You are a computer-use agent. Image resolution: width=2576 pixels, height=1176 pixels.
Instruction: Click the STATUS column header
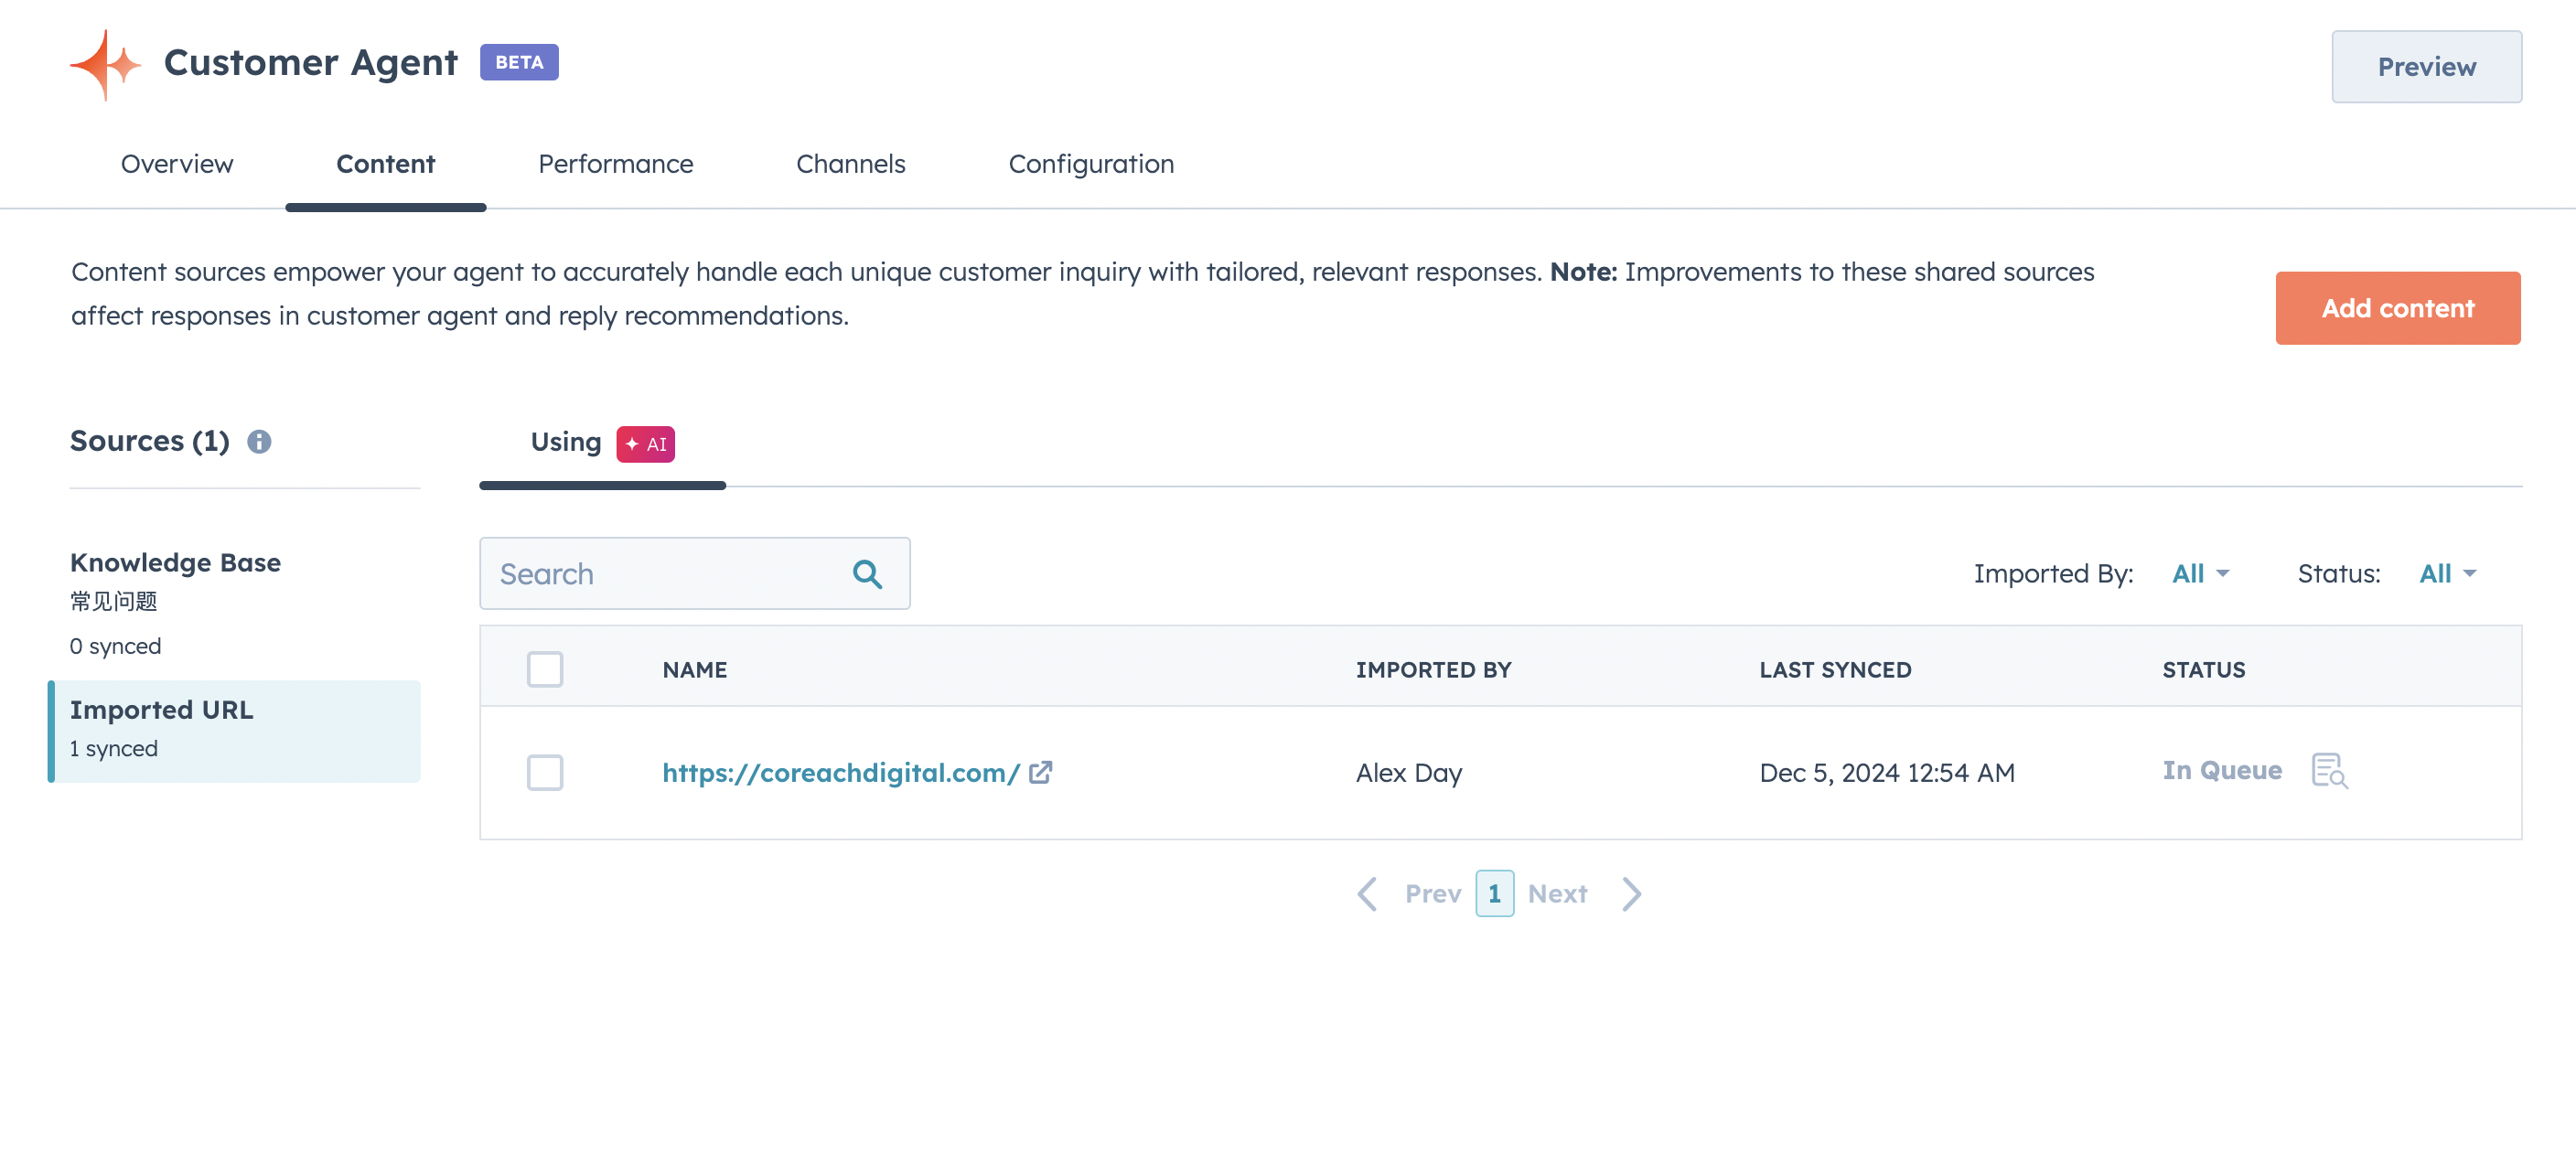coord(2203,670)
